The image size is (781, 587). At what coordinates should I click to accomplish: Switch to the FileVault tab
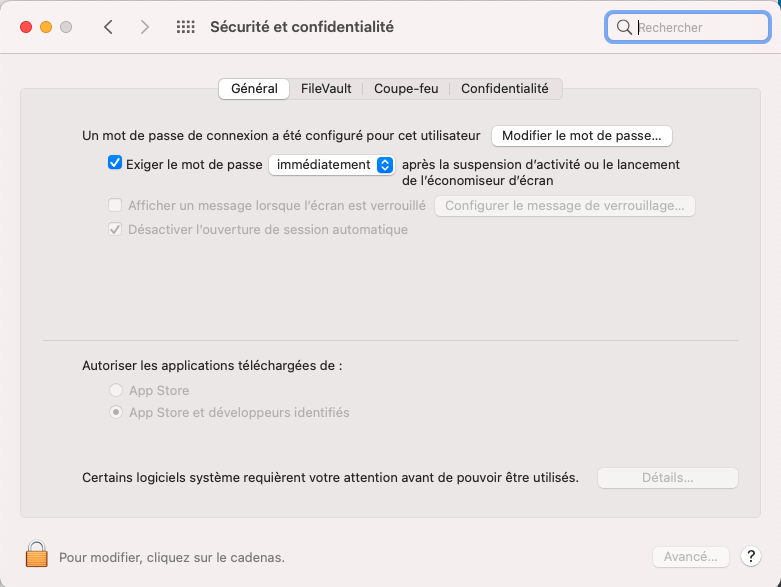click(326, 89)
